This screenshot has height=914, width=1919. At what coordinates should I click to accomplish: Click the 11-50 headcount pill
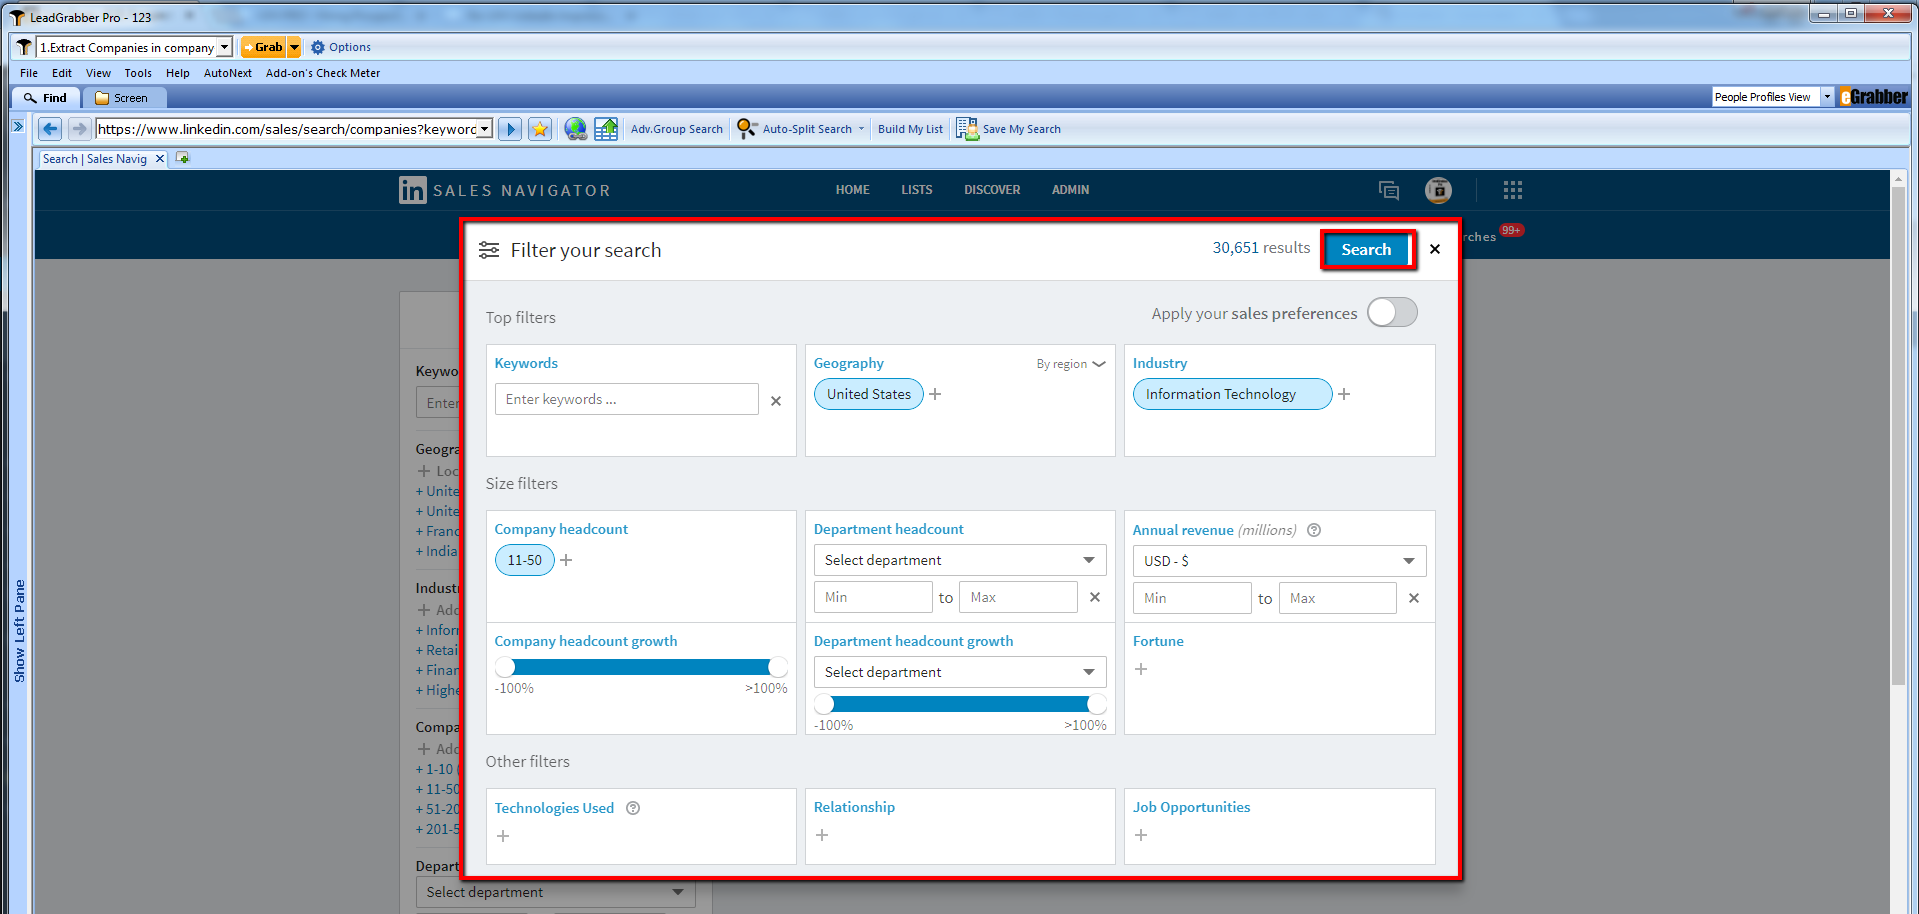coord(524,560)
